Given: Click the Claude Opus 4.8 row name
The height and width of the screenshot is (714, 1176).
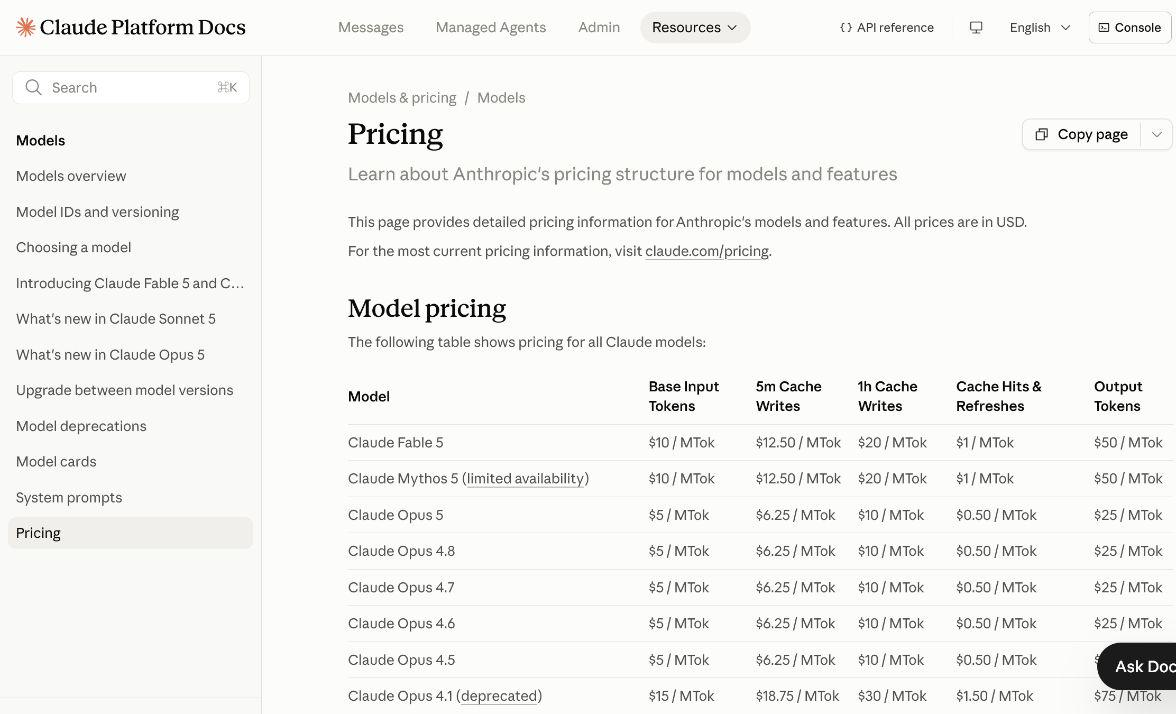Looking at the screenshot, I should [x=401, y=551].
